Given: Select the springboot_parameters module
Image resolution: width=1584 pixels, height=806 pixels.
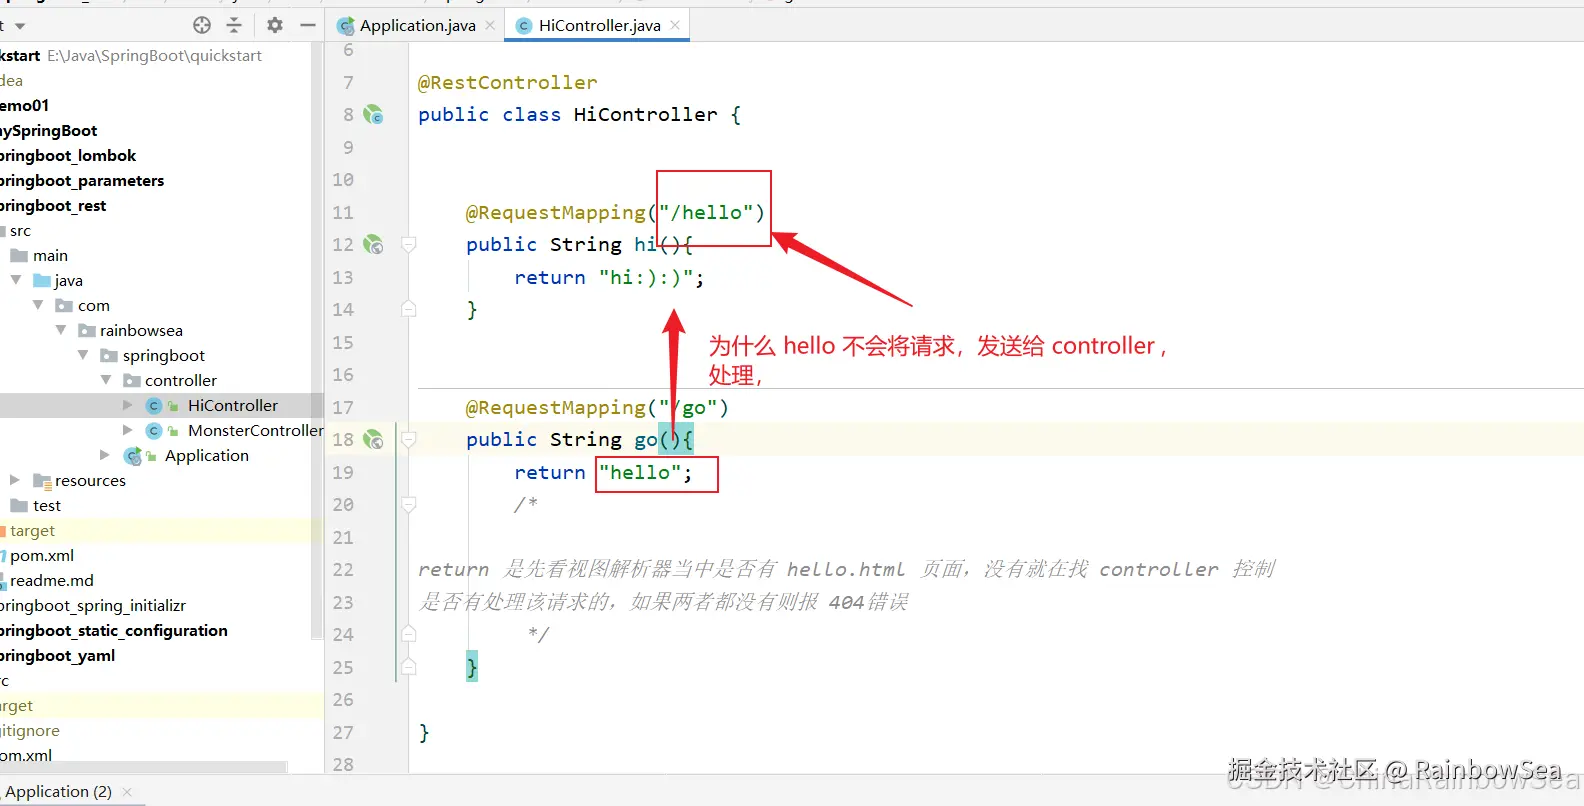Looking at the screenshot, I should pos(82,180).
